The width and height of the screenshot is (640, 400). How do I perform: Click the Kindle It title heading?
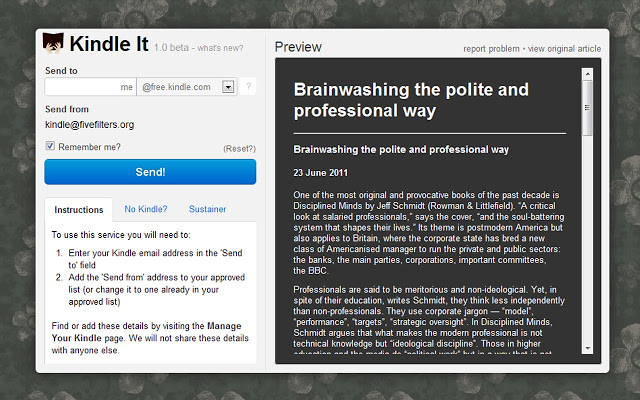tap(109, 44)
